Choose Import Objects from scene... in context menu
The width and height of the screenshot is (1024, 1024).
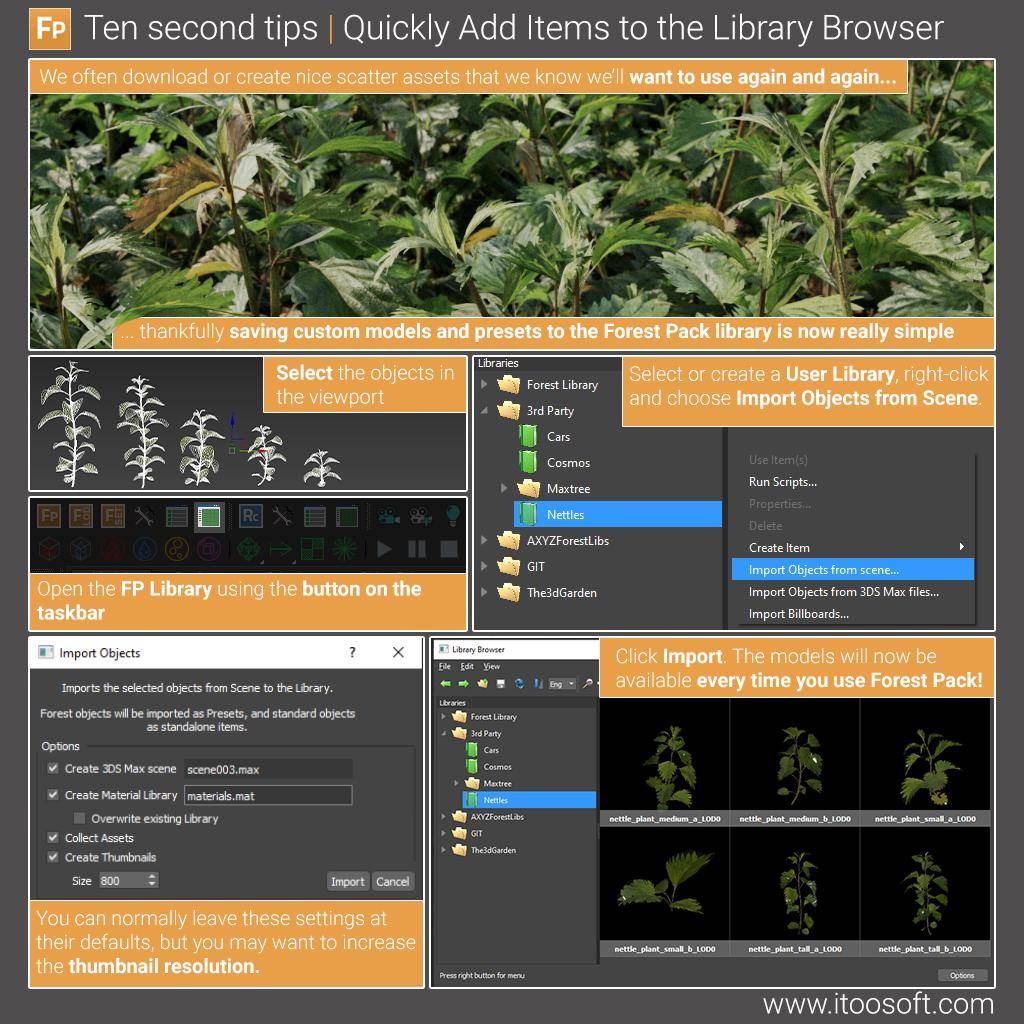point(852,569)
